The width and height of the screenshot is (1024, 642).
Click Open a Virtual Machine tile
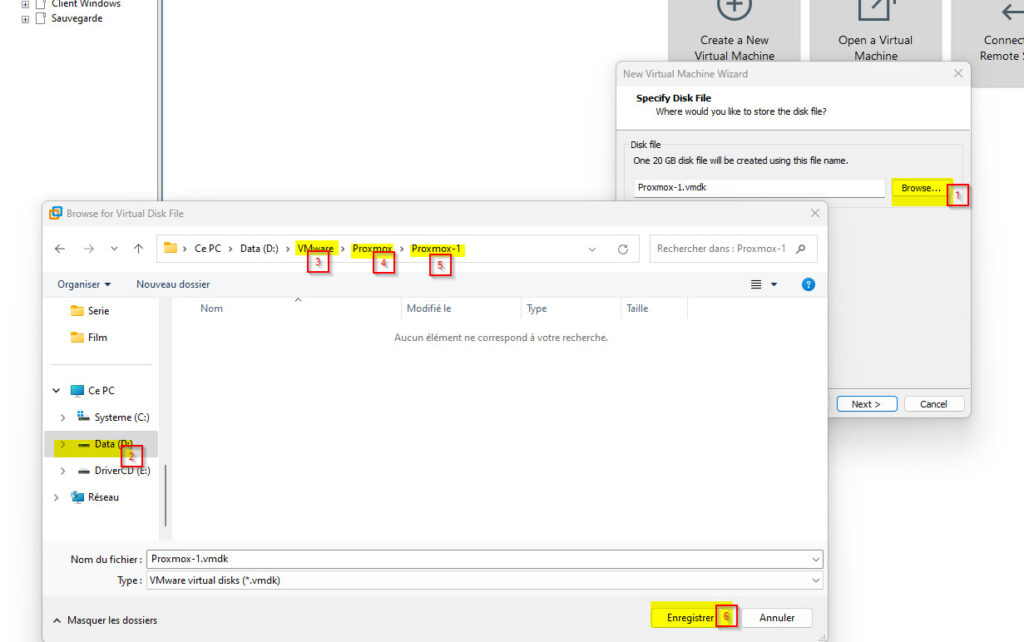pos(876,31)
